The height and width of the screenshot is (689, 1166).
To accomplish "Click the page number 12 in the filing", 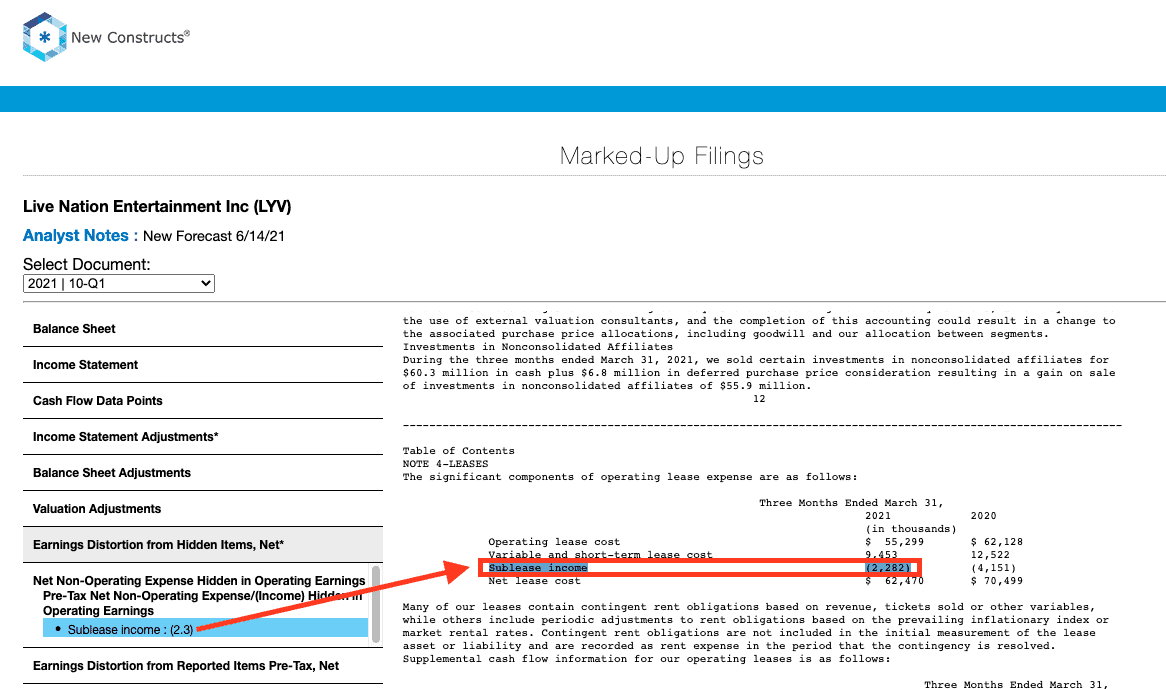I will (758, 398).
